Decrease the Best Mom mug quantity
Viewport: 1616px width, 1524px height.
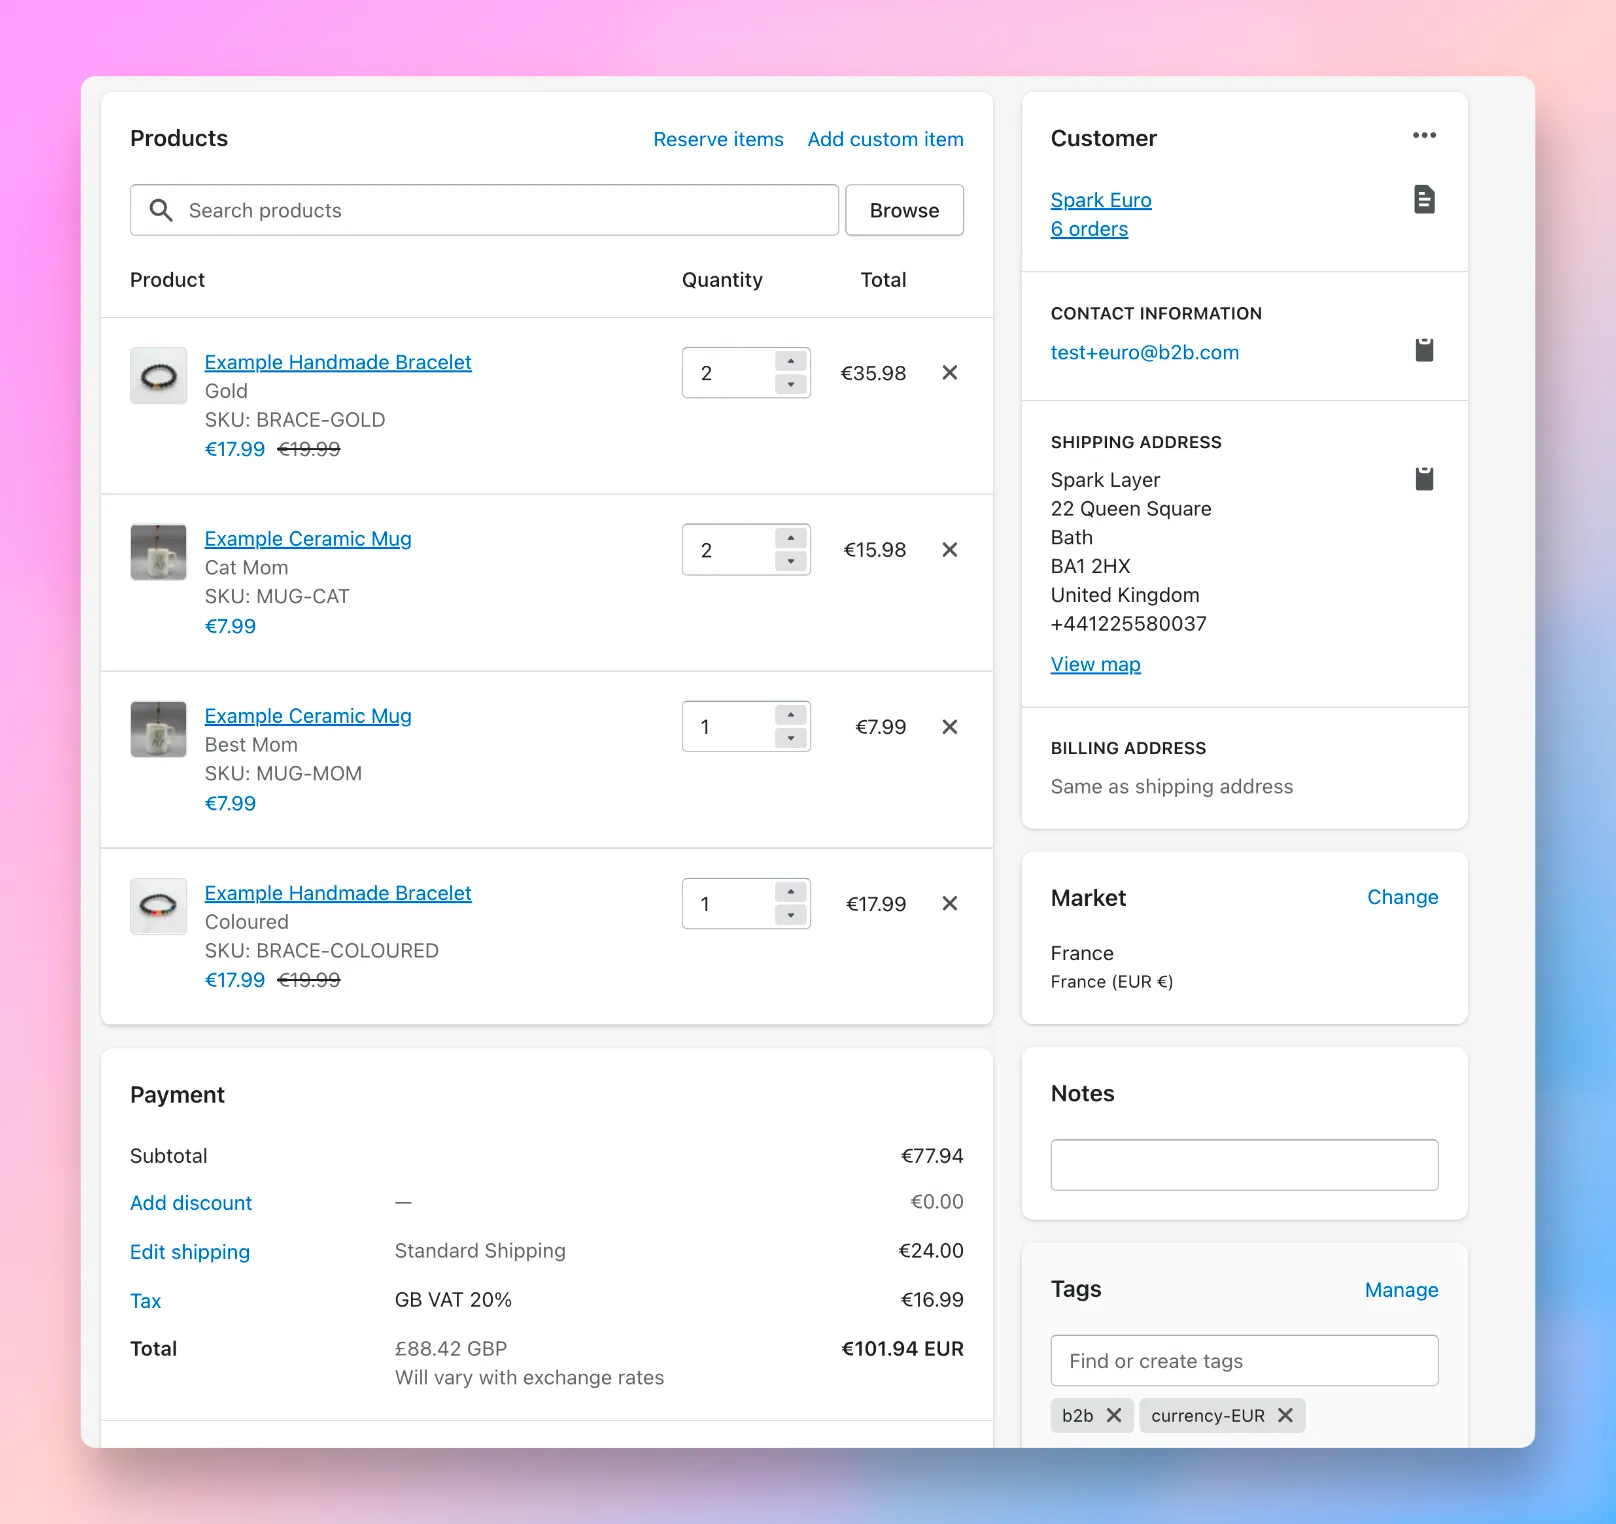pyautogui.click(x=791, y=739)
